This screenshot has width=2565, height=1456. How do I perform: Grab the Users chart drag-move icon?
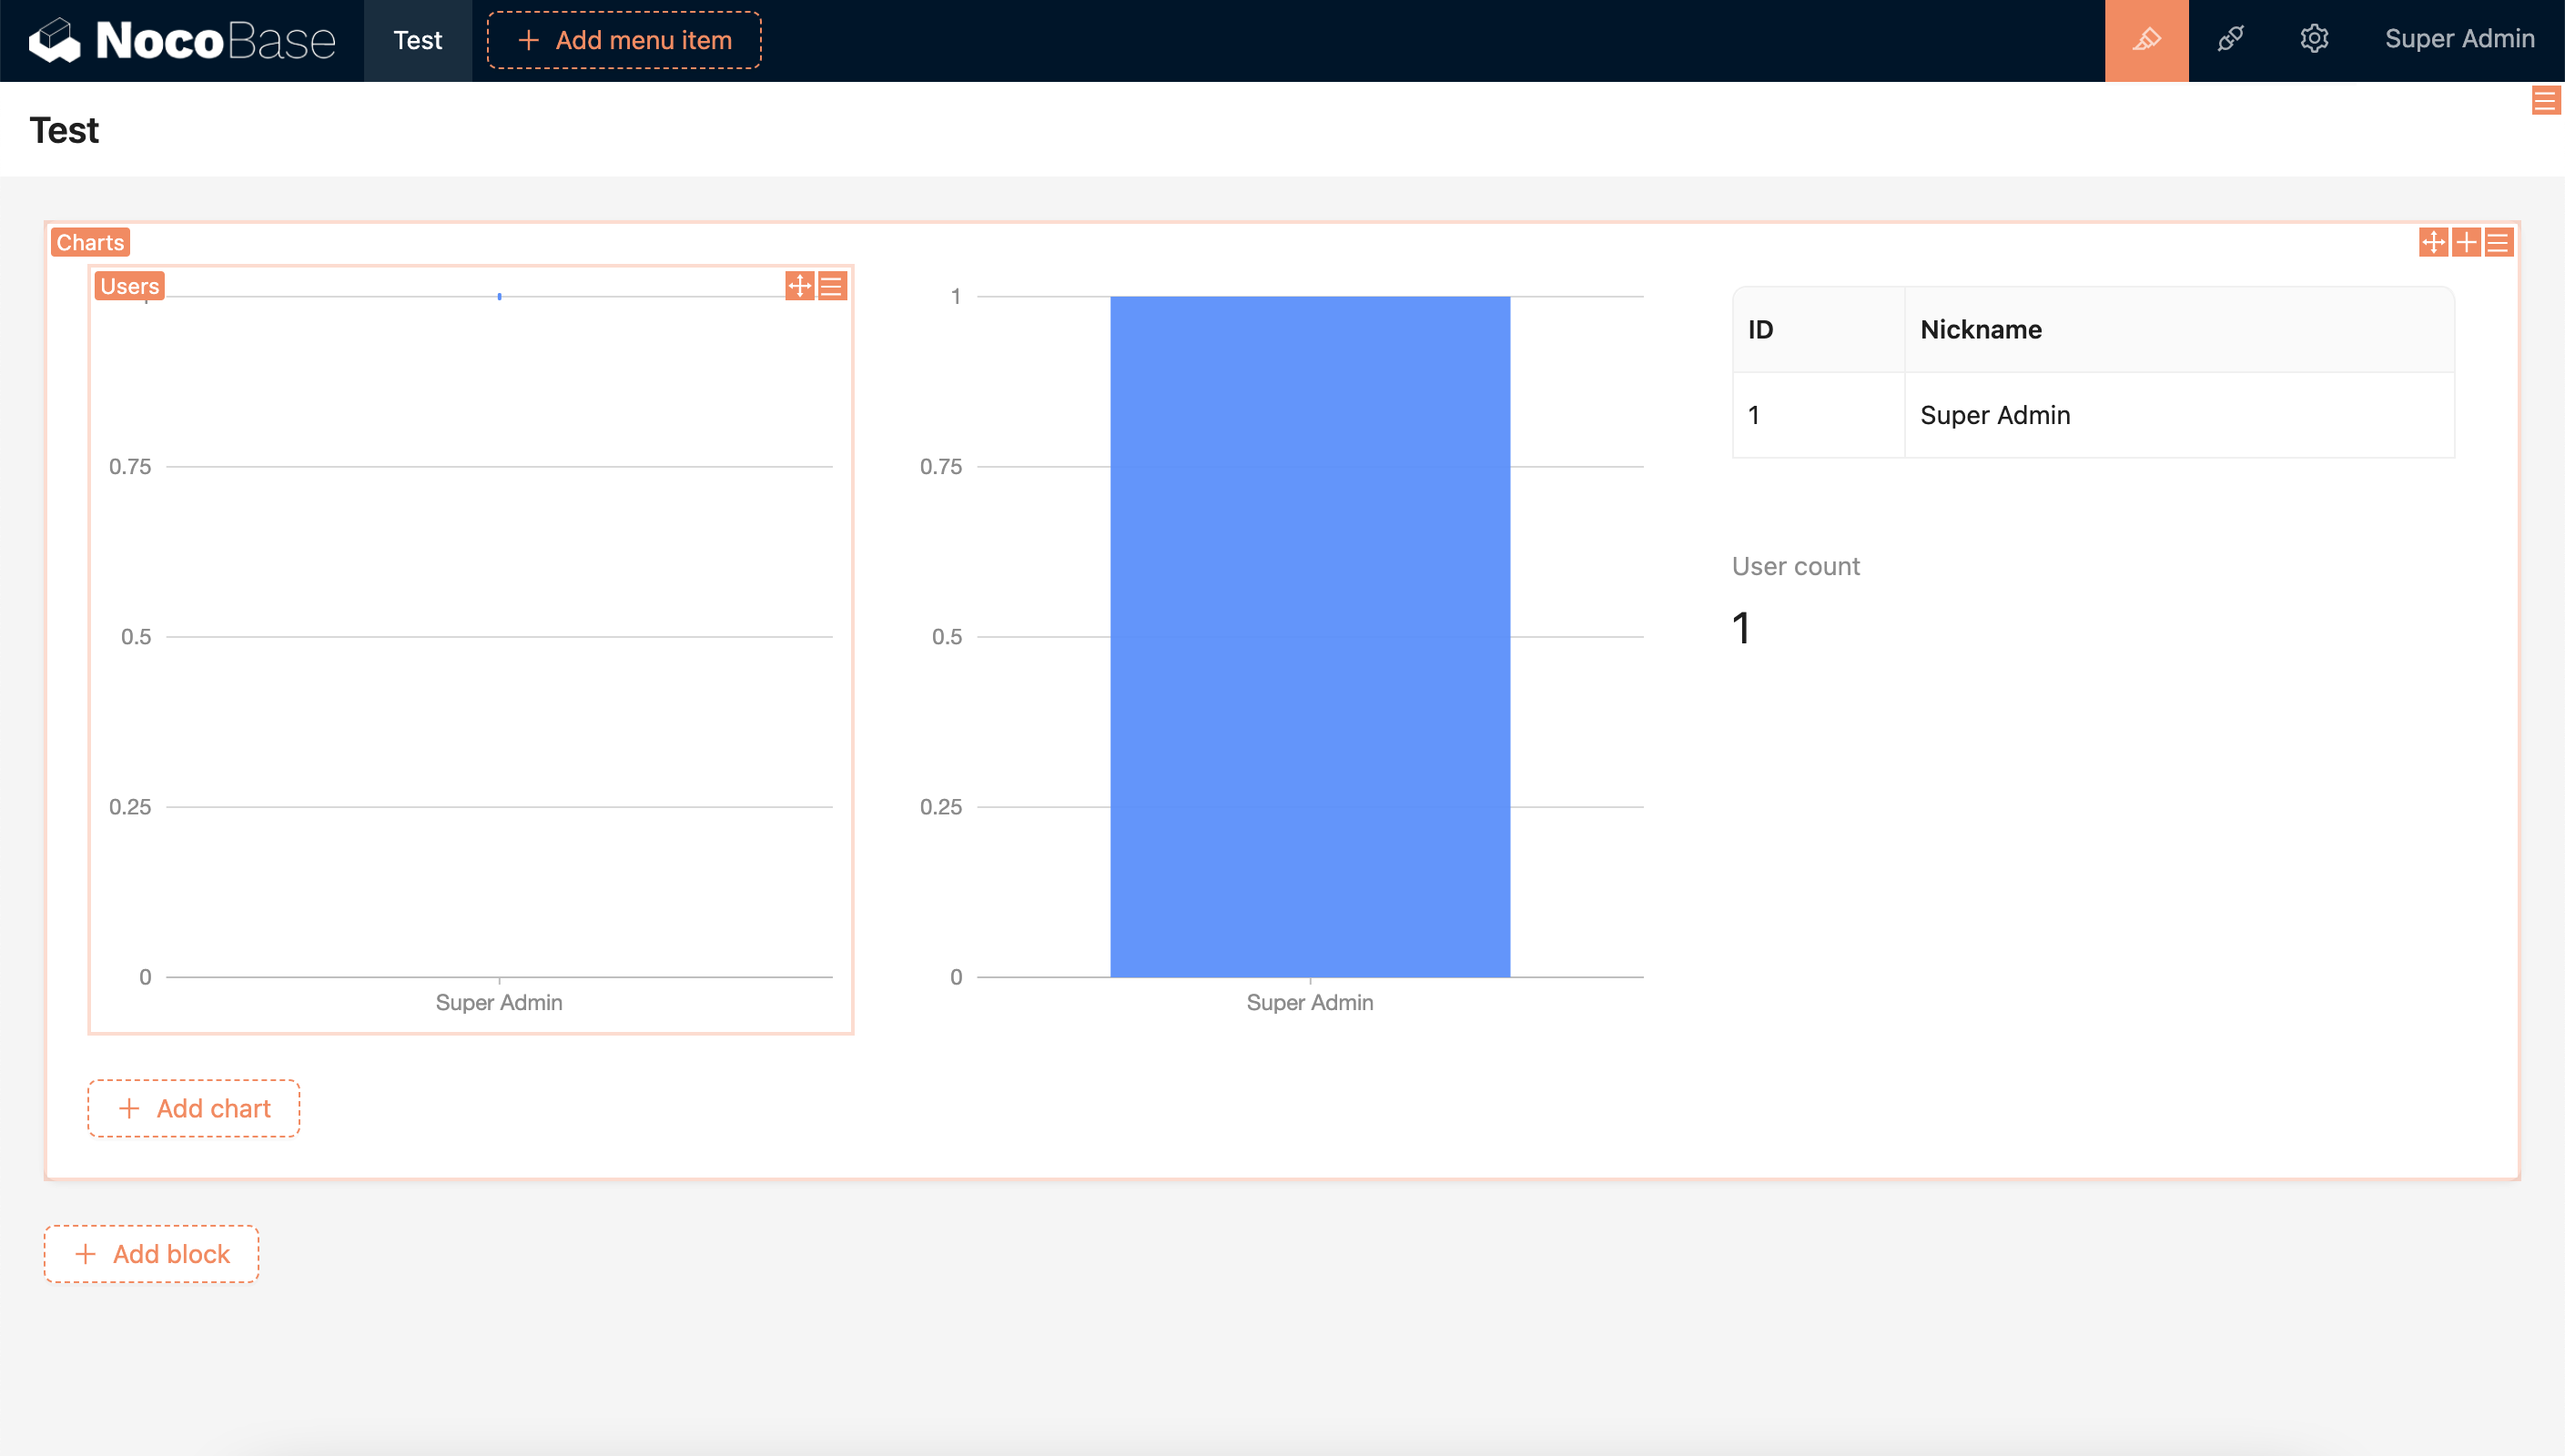coord(799,286)
